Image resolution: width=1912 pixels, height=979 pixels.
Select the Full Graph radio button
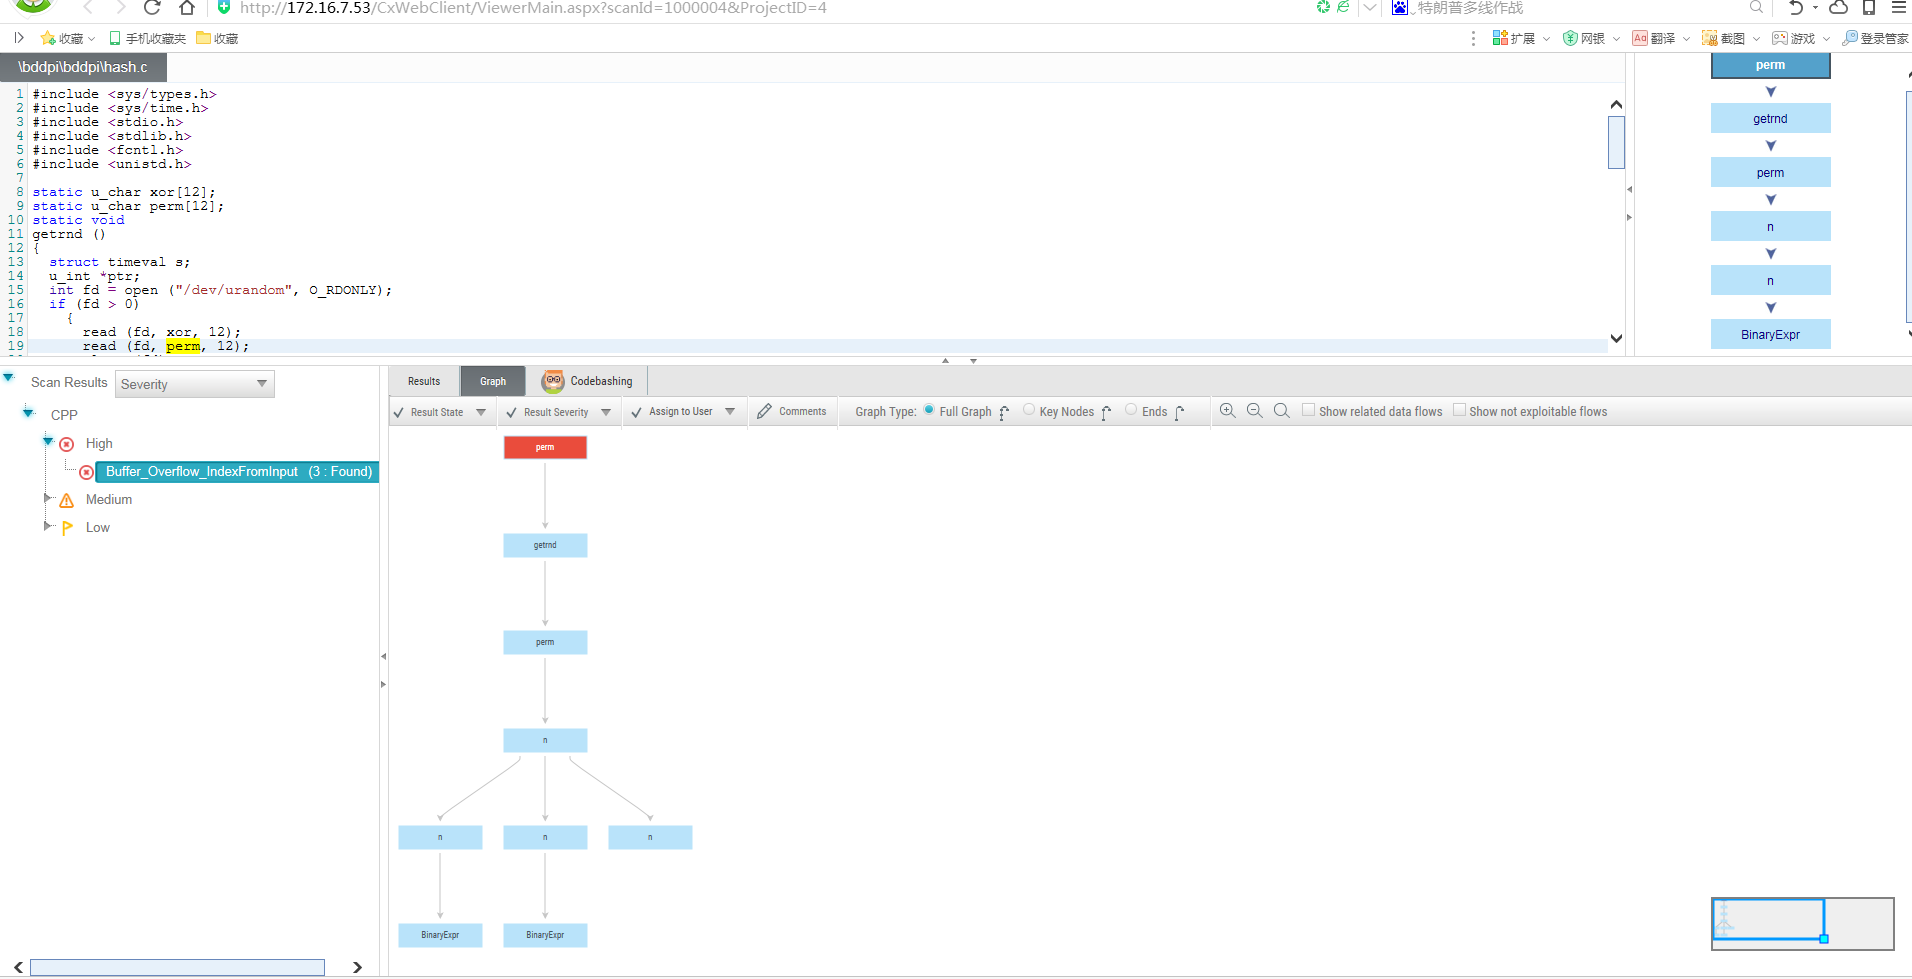tap(929, 410)
